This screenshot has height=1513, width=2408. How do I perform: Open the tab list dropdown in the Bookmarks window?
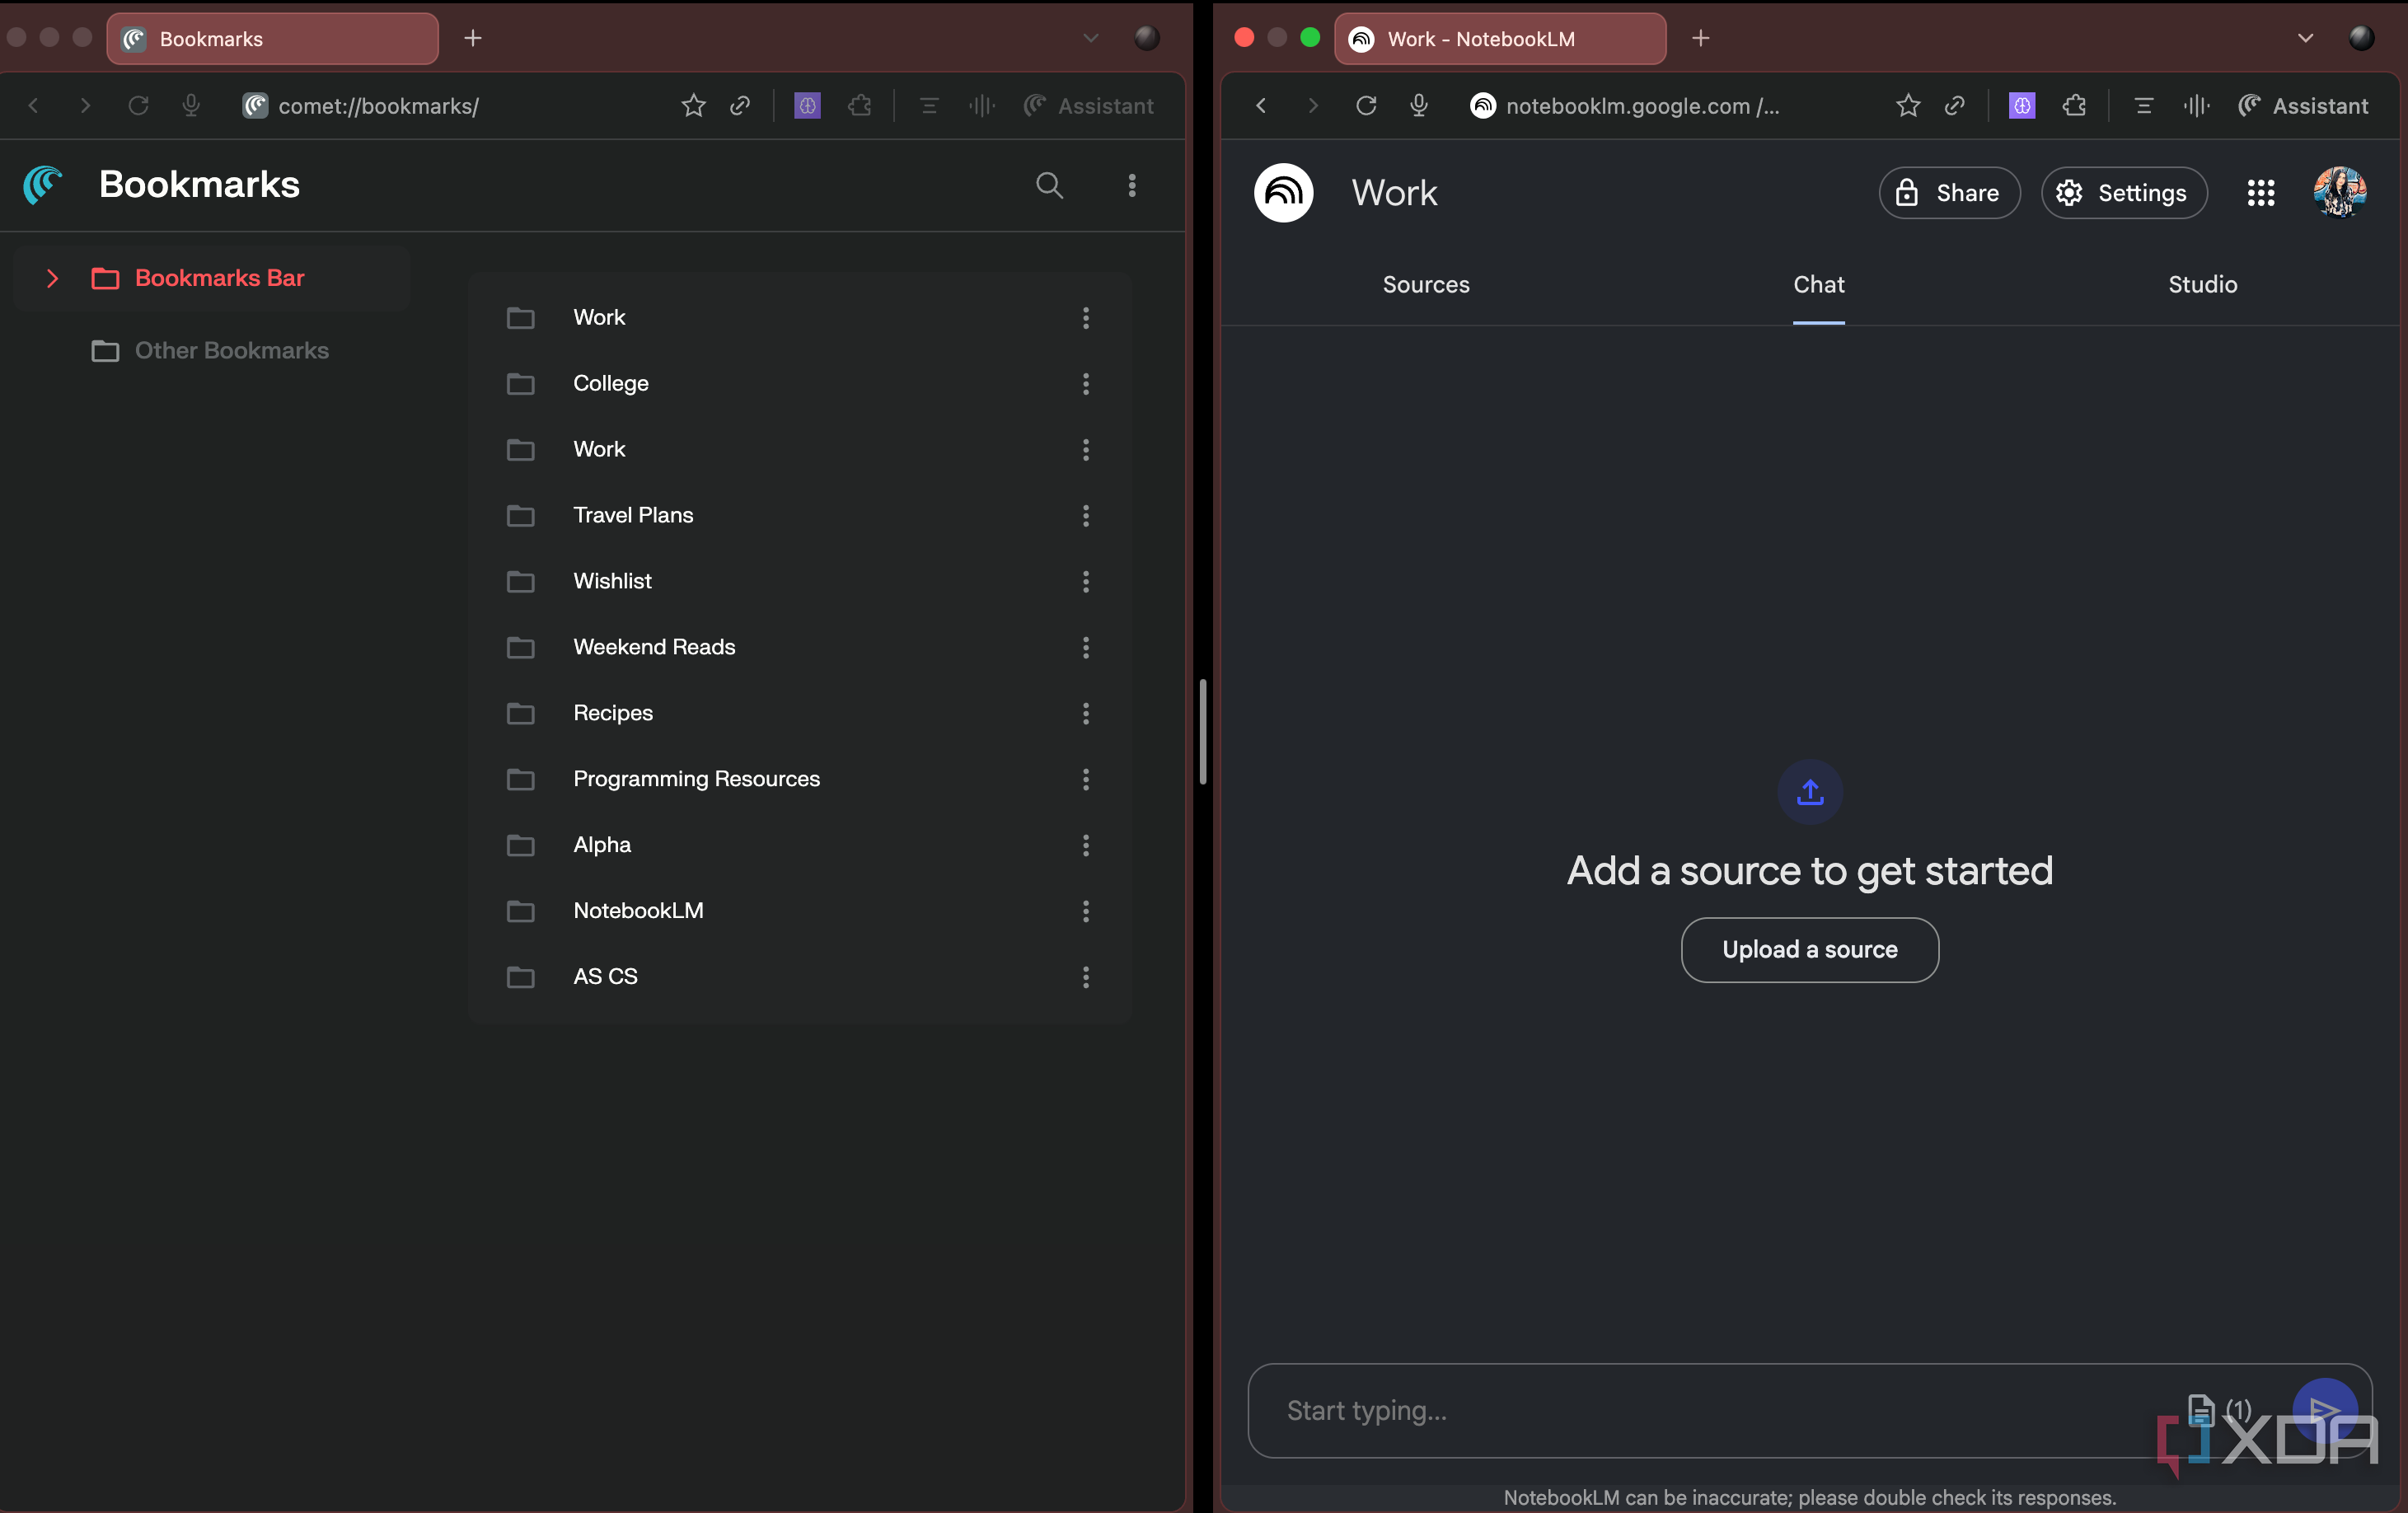tap(1090, 38)
